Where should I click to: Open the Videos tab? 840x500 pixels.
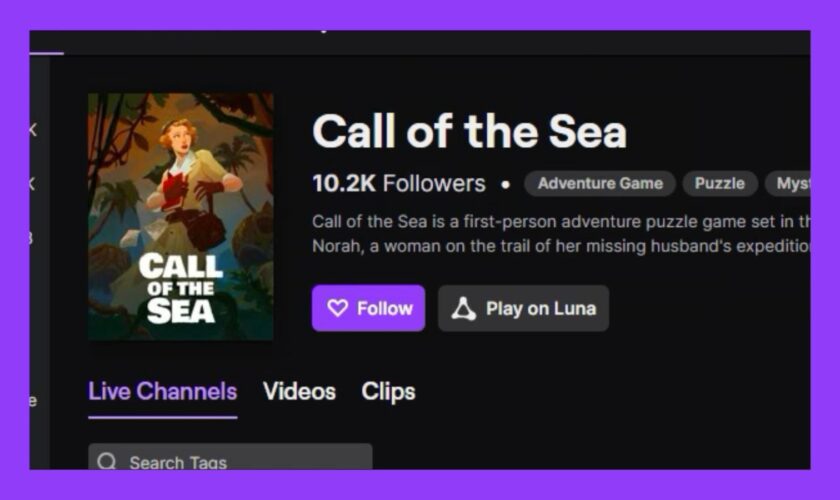(x=299, y=391)
